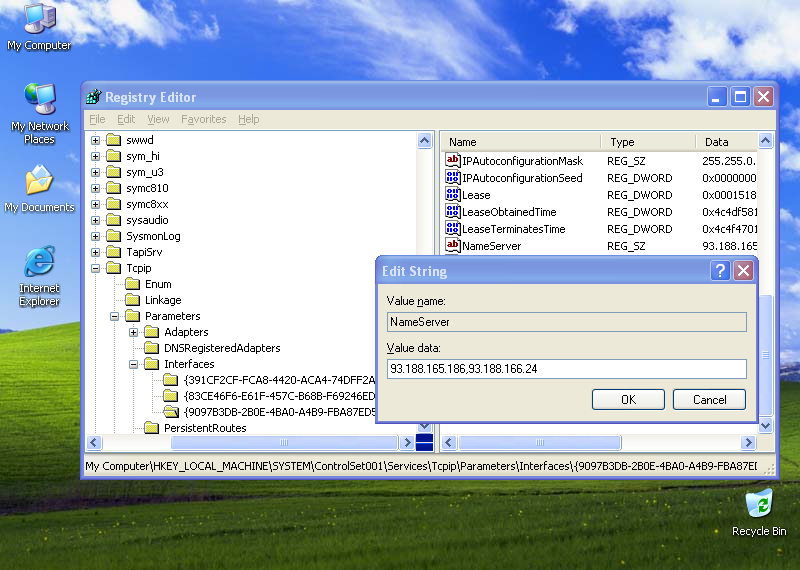
Task: Click the 0x4c4df581 data value
Action: pyautogui.click(x=729, y=212)
